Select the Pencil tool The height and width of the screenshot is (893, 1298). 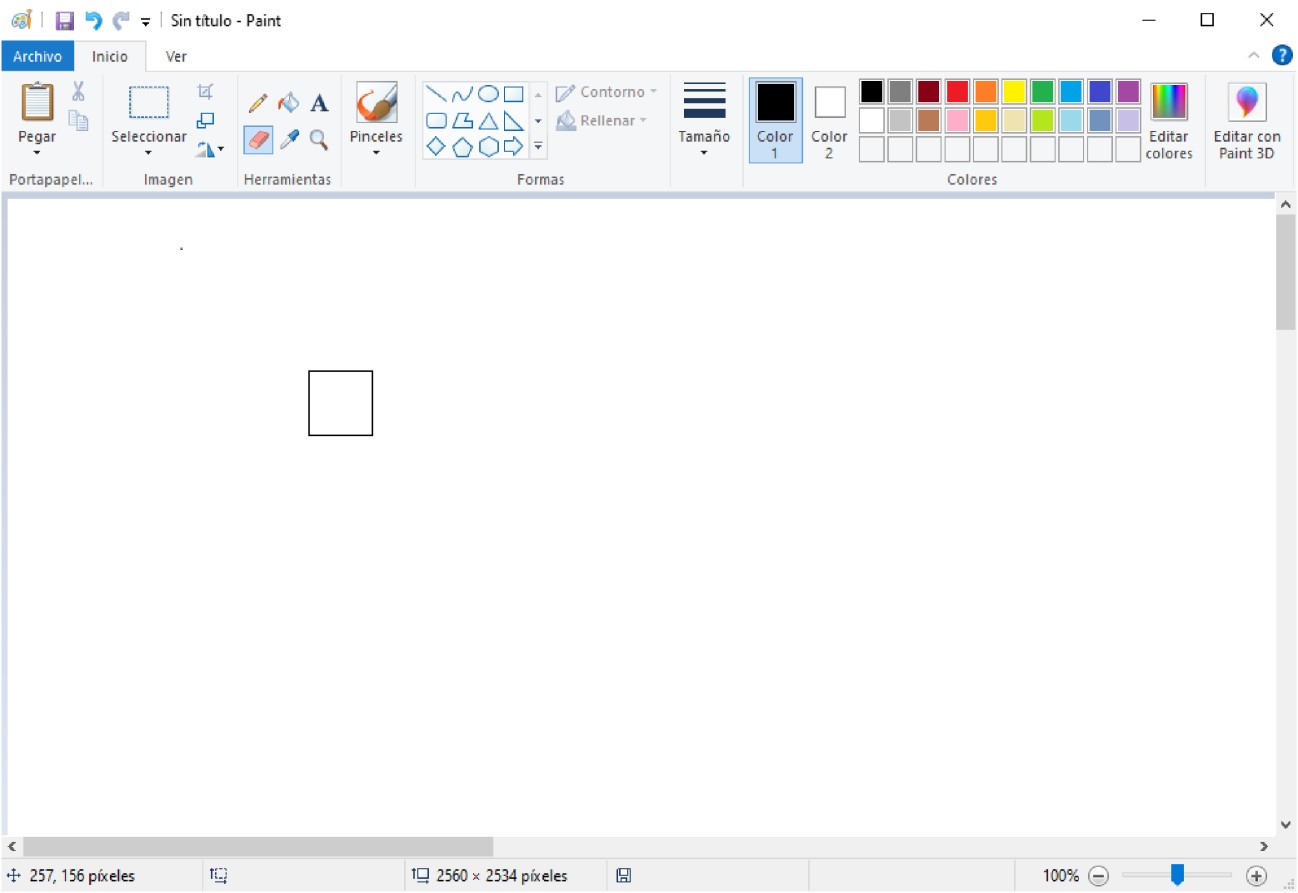tap(258, 103)
